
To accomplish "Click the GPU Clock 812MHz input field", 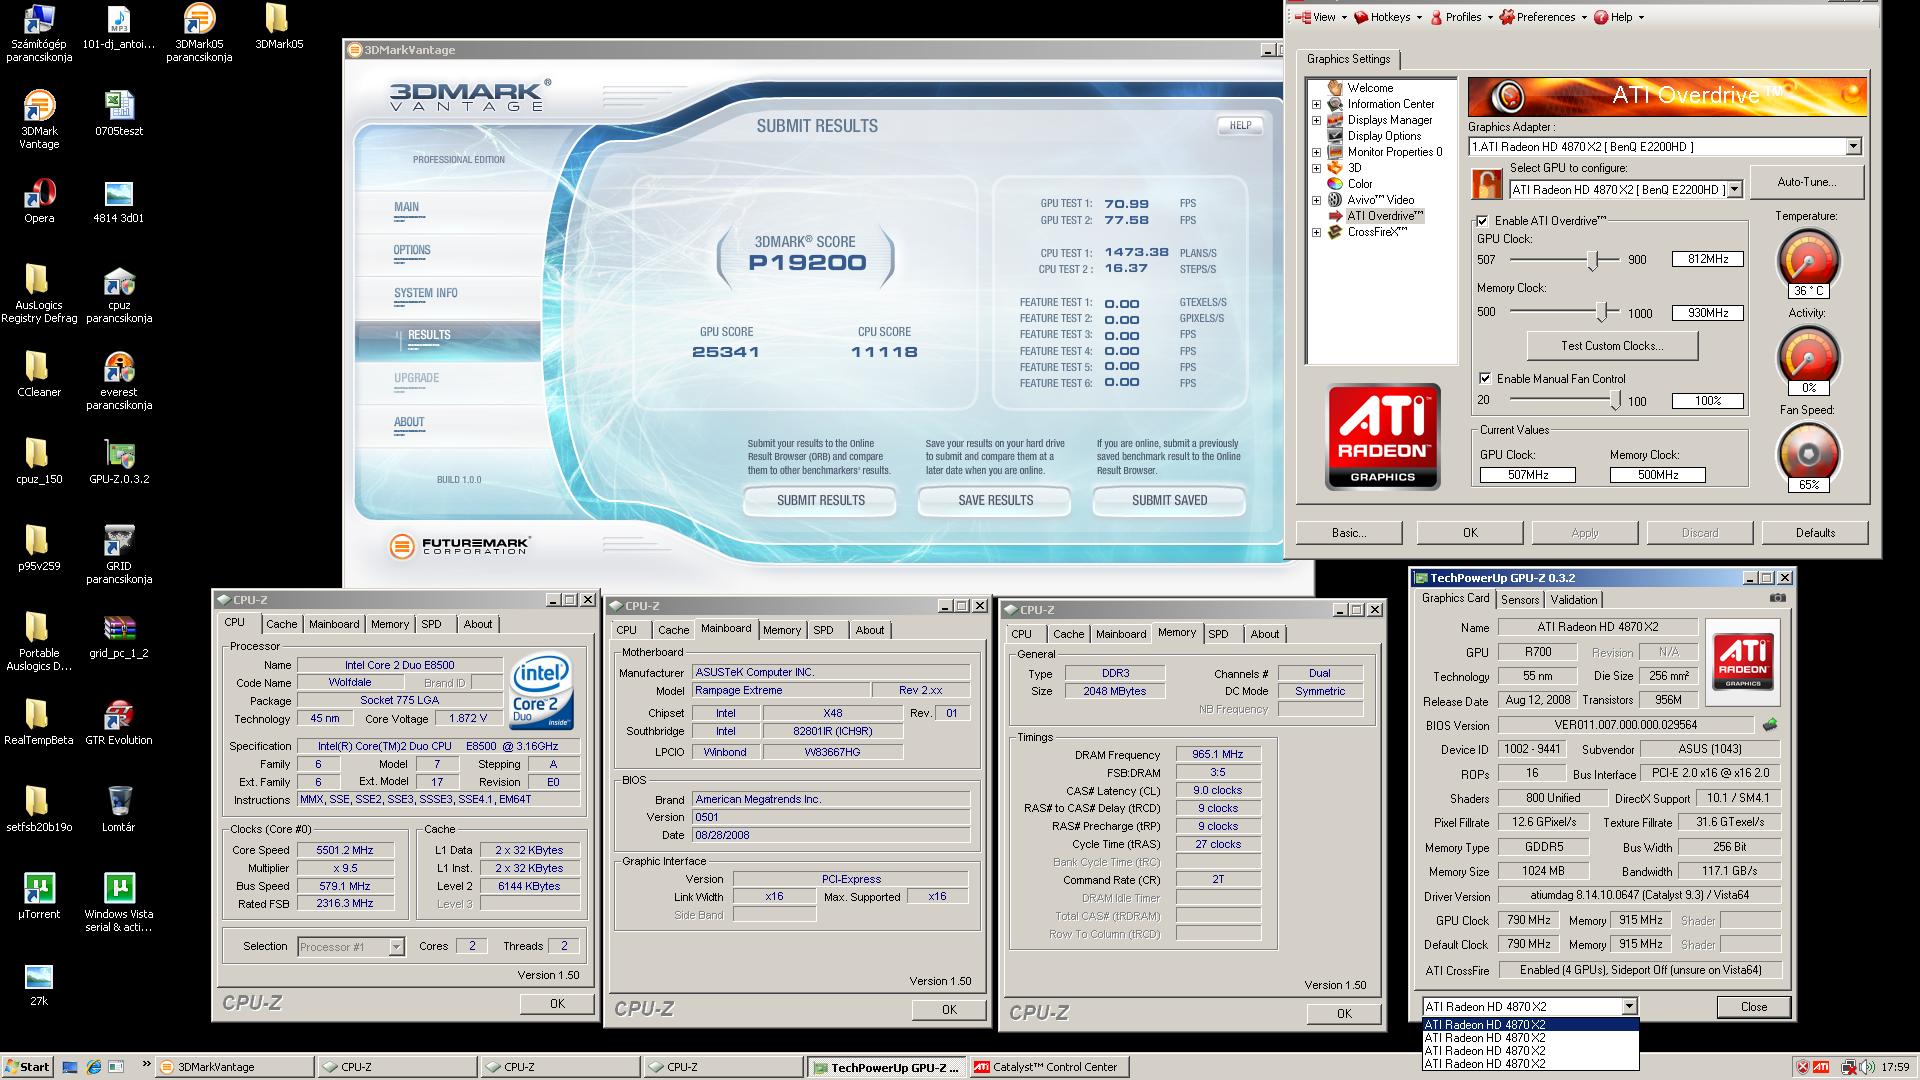I will 1708,259.
